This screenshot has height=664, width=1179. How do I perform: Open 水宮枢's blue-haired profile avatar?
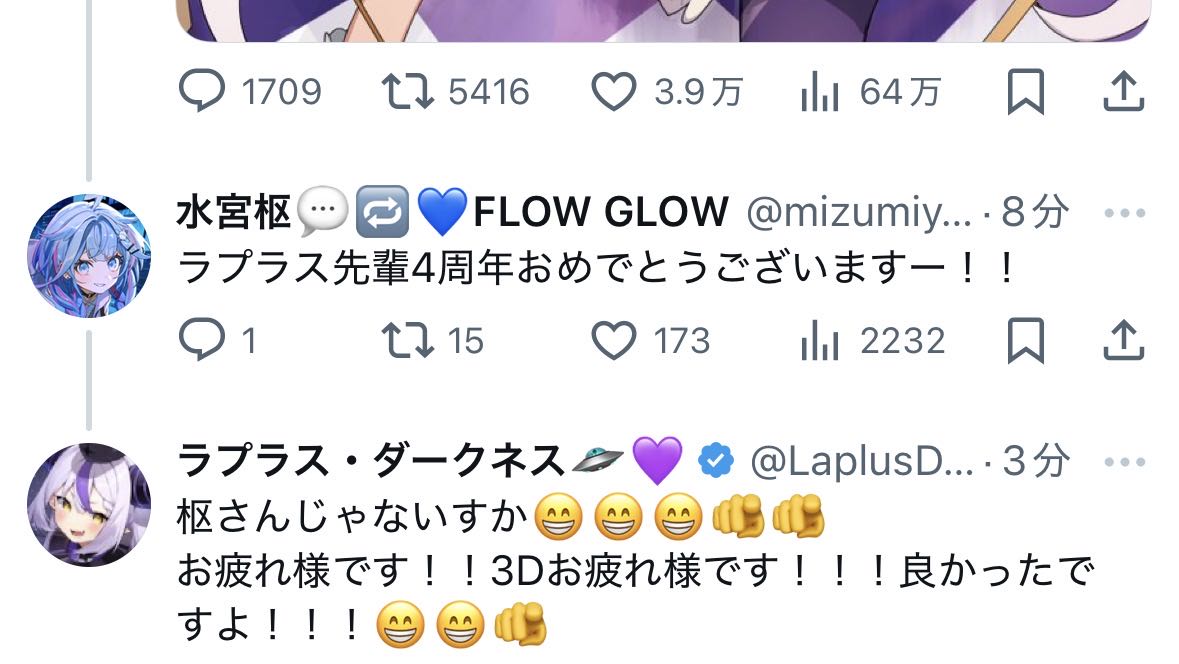[x=89, y=256]
